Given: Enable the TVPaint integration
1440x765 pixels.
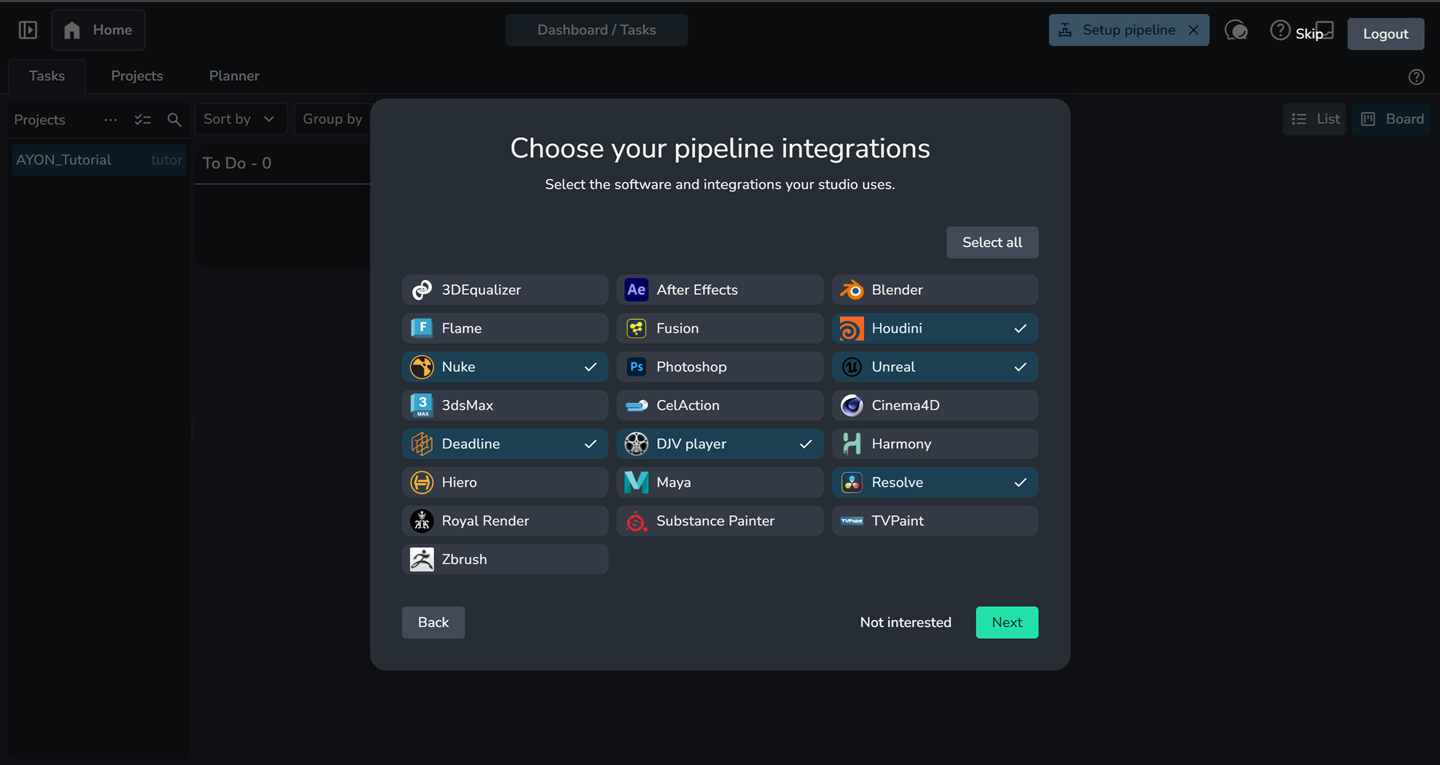Looking at the screenshot, I should pos(935,521).
